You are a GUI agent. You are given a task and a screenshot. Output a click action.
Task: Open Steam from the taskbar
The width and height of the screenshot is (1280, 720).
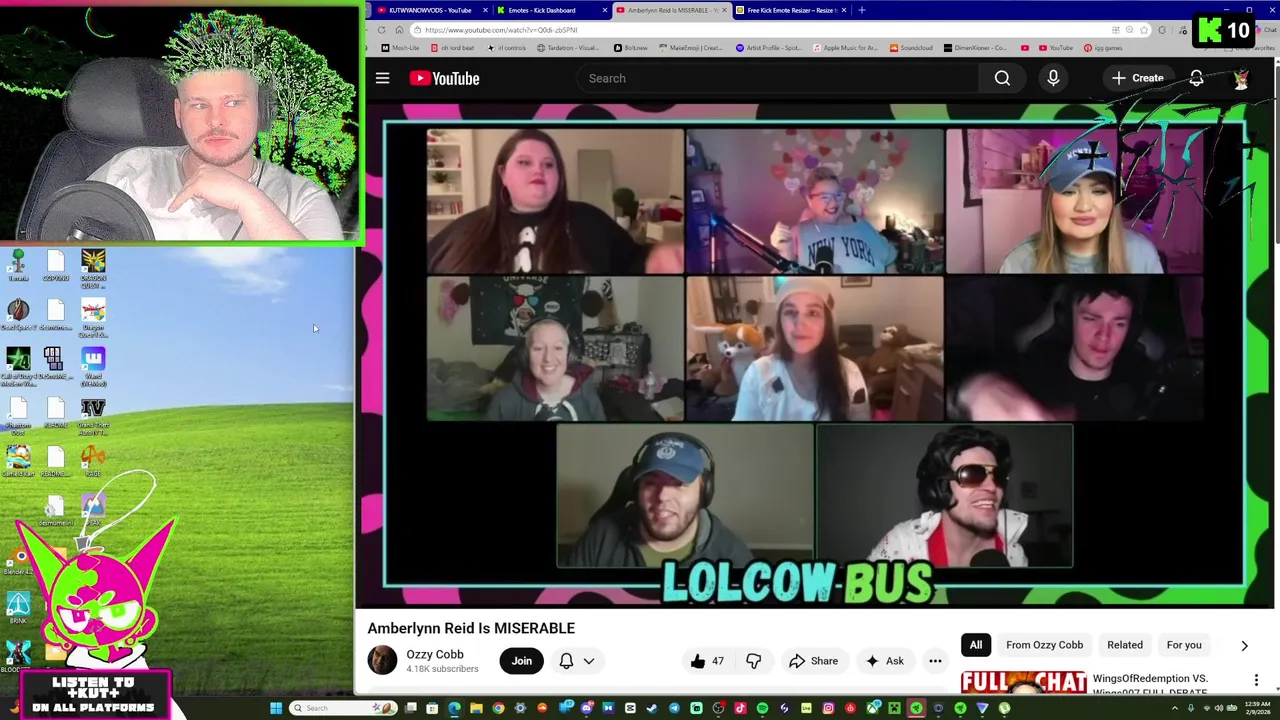pos(651,708)
